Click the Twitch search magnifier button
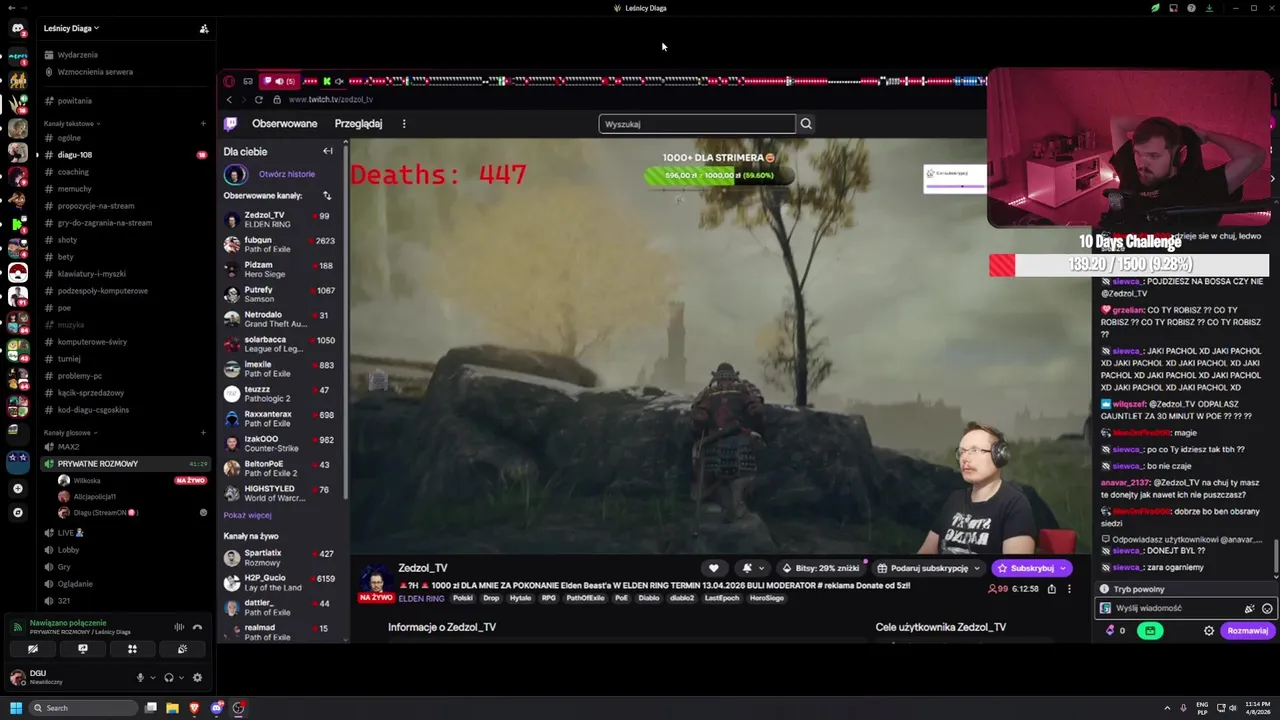The height and width of the screenshot is (720, 1280). (806, 124)
